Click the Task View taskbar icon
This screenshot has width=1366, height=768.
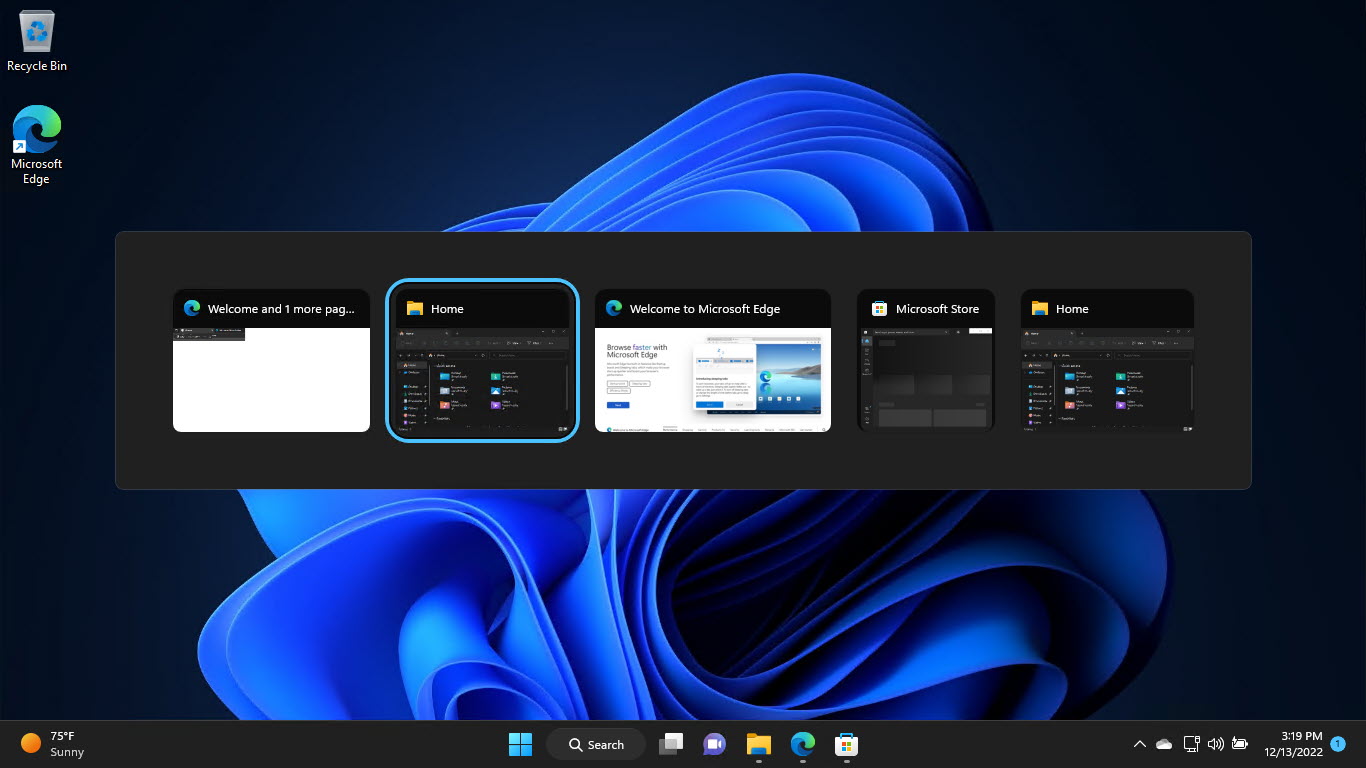pyautogui.click(x=670, y=744)
